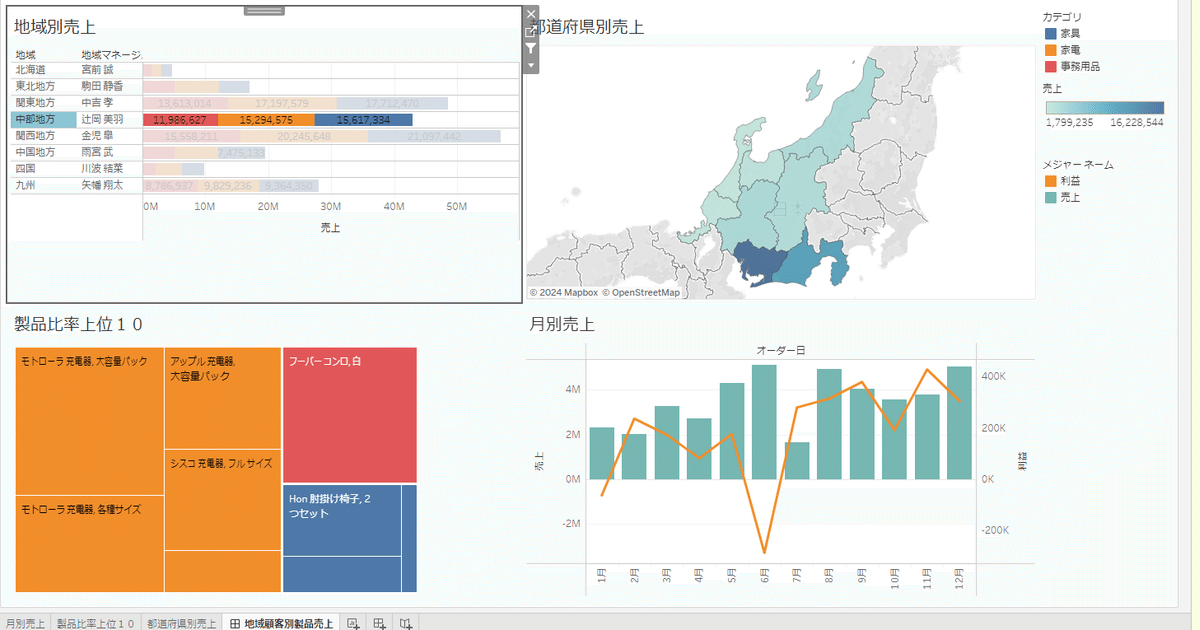The width and height of the screenshot is (1200, 630).
Task: Click the 7月 bar in 月別売上
Action: tap(797, 461)
